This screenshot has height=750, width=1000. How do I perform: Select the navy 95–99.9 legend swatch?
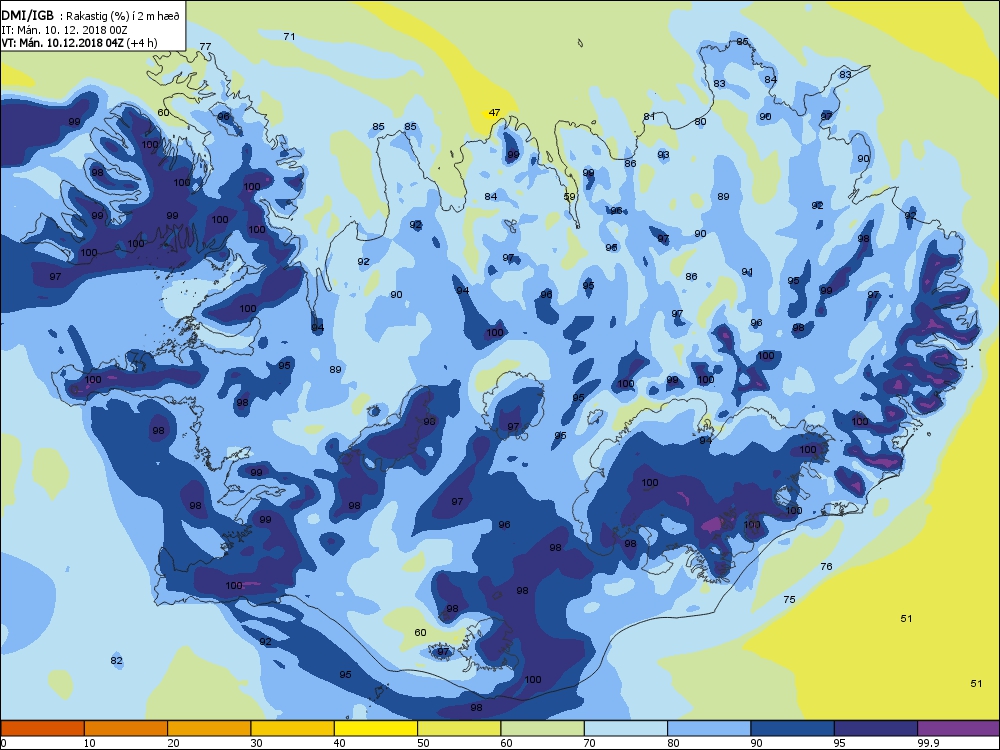pyautogui.click(x=876, y=728)
